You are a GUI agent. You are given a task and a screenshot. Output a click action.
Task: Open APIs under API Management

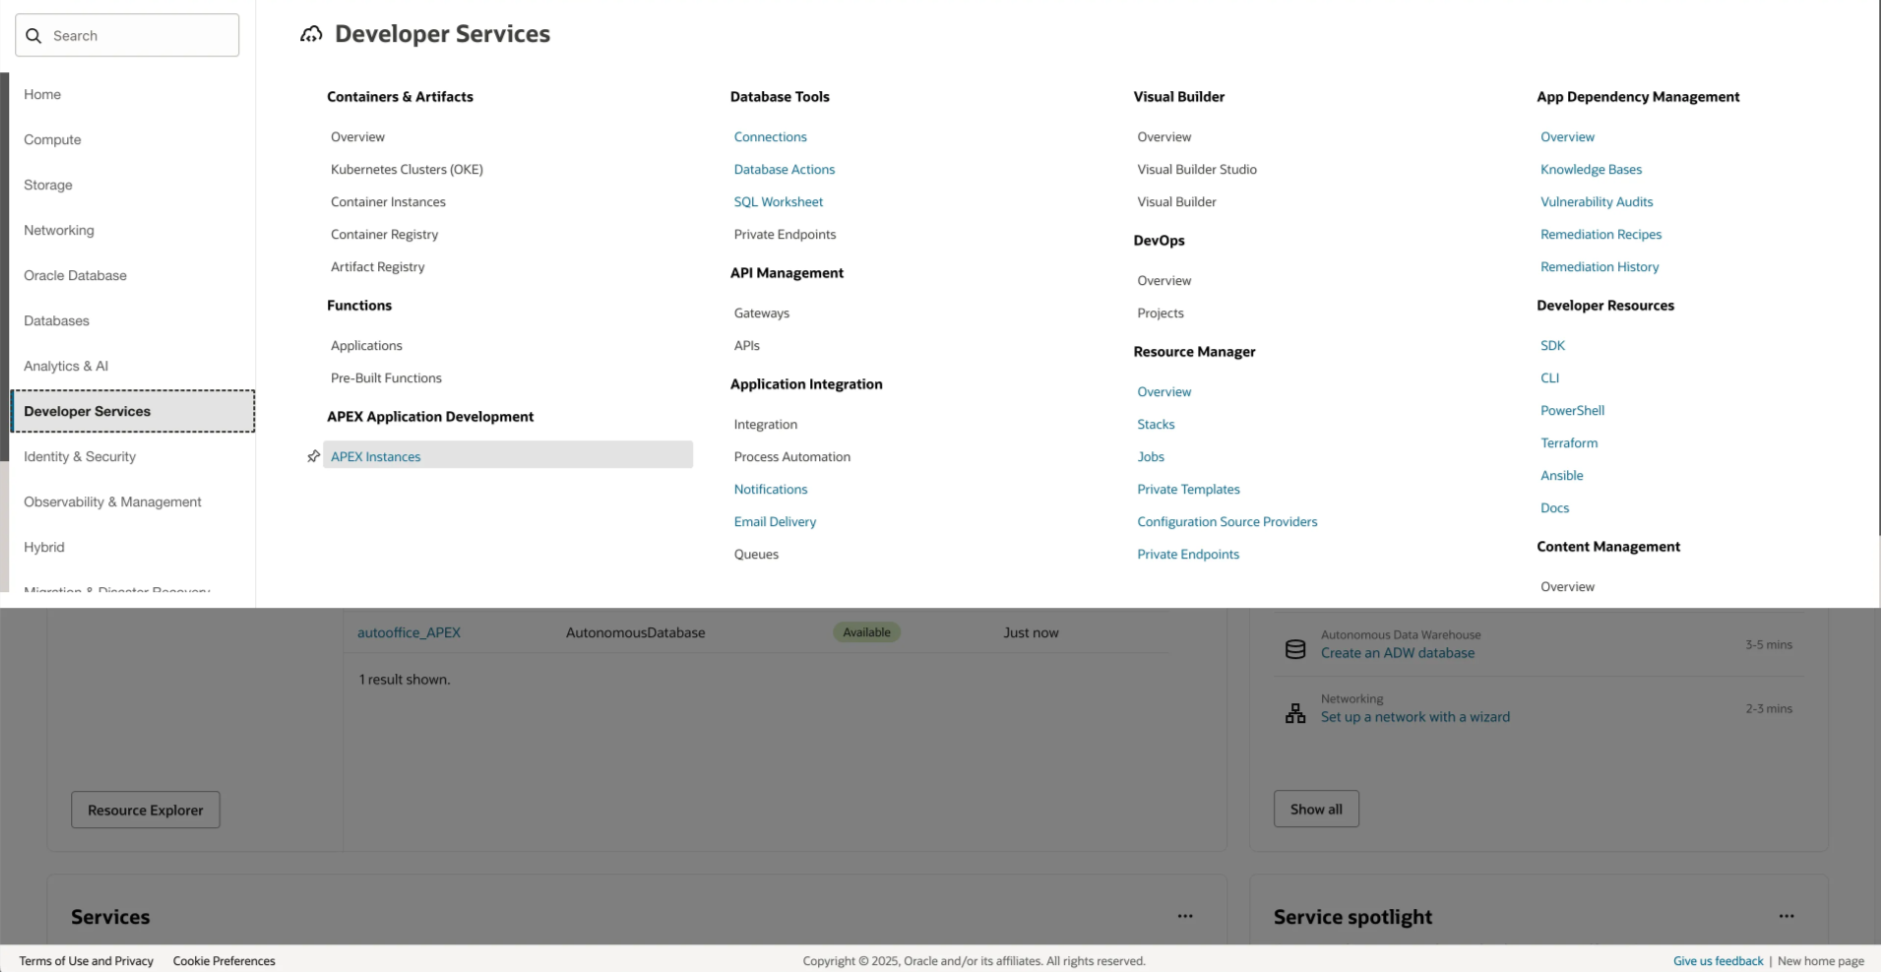coord(747,345)
